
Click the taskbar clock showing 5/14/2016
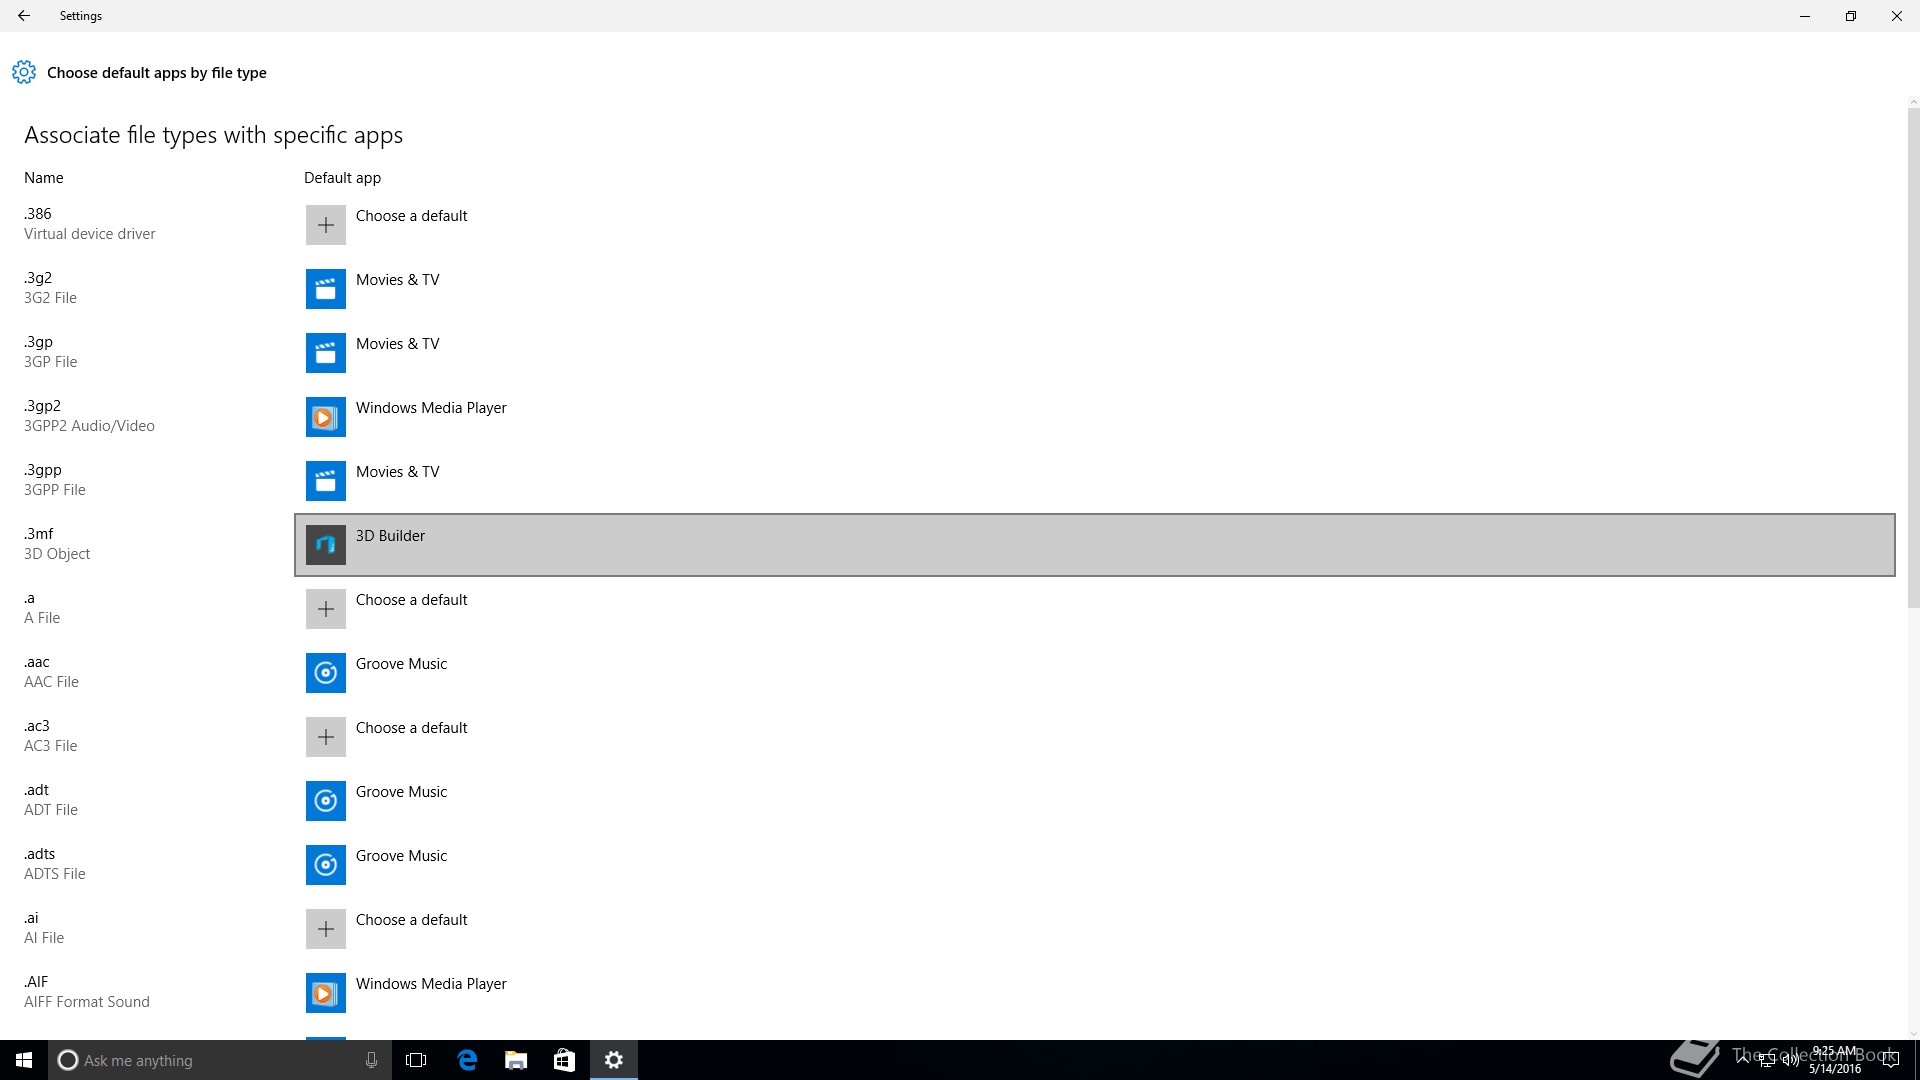(x=1835, y=1060)
